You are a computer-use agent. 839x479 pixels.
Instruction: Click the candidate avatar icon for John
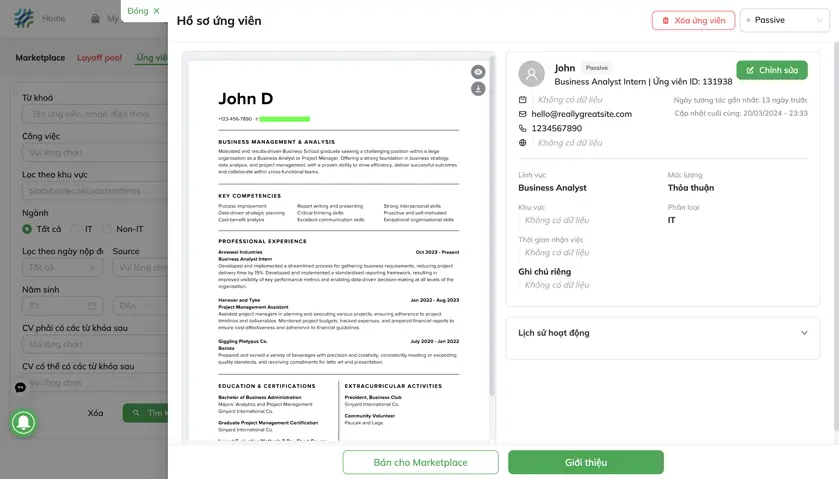click(531, 74)
